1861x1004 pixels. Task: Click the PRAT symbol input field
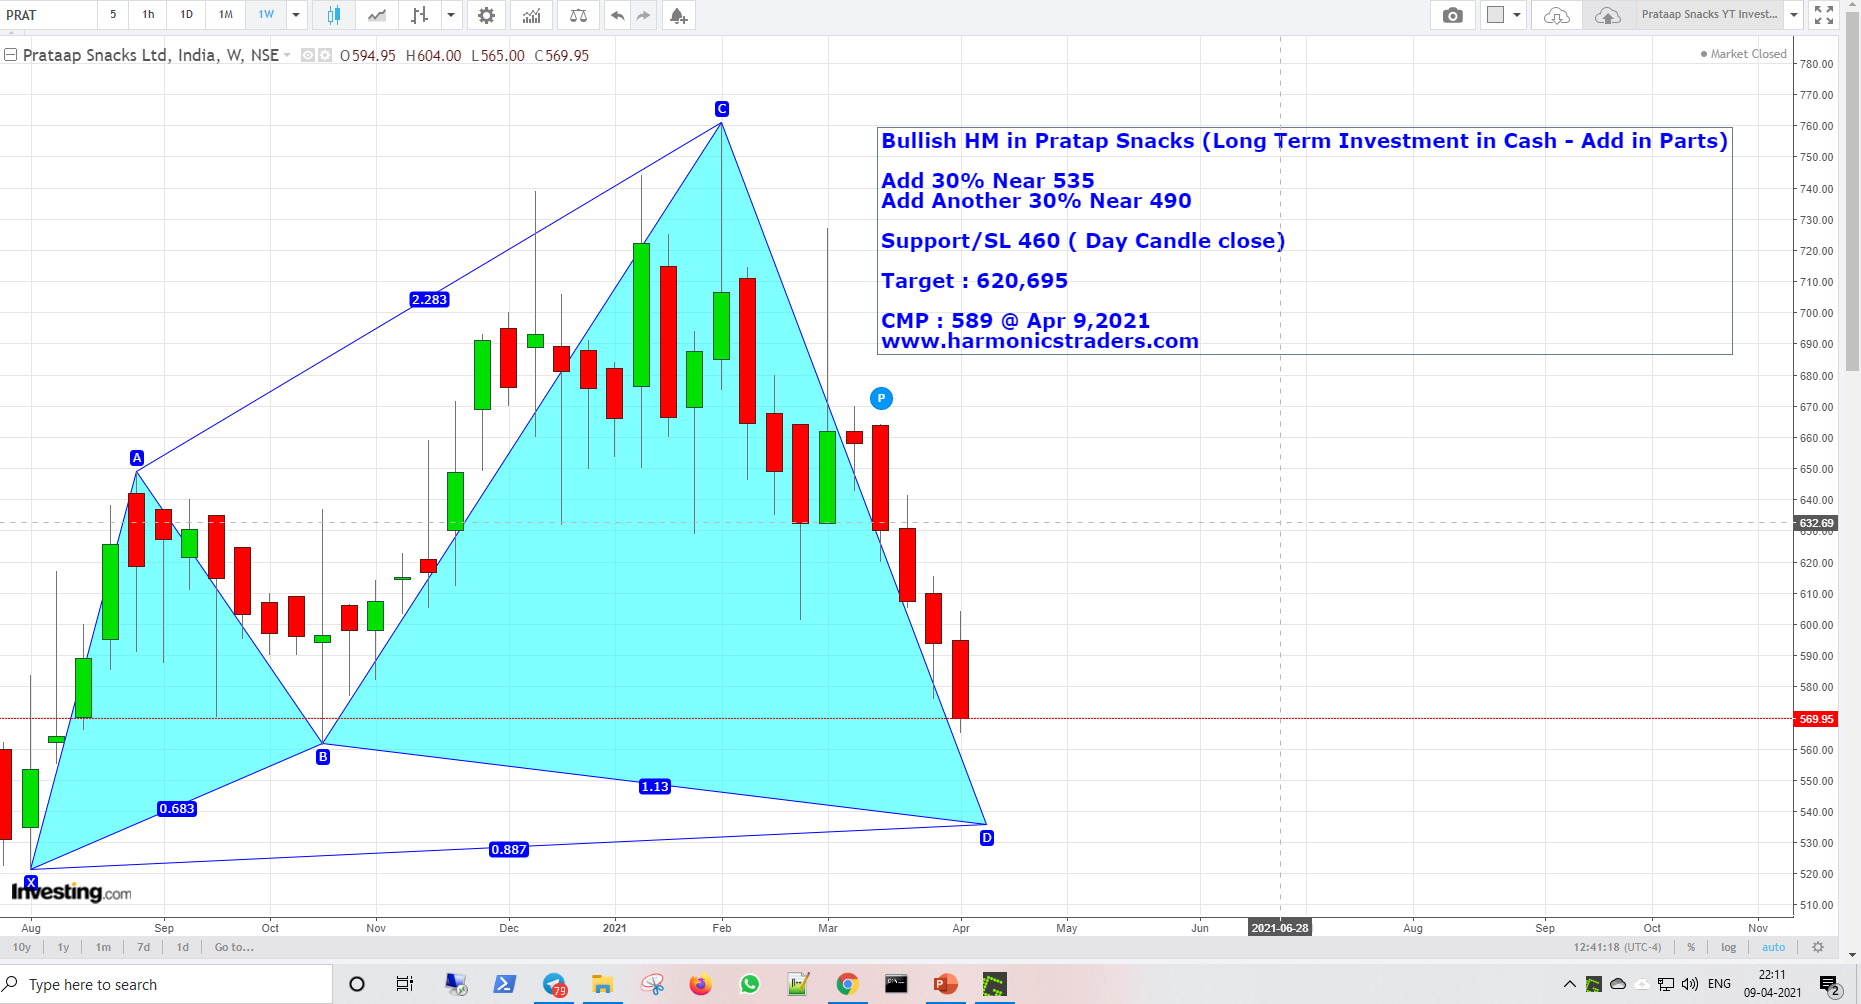pyautogui.click(x=45, y=15)
